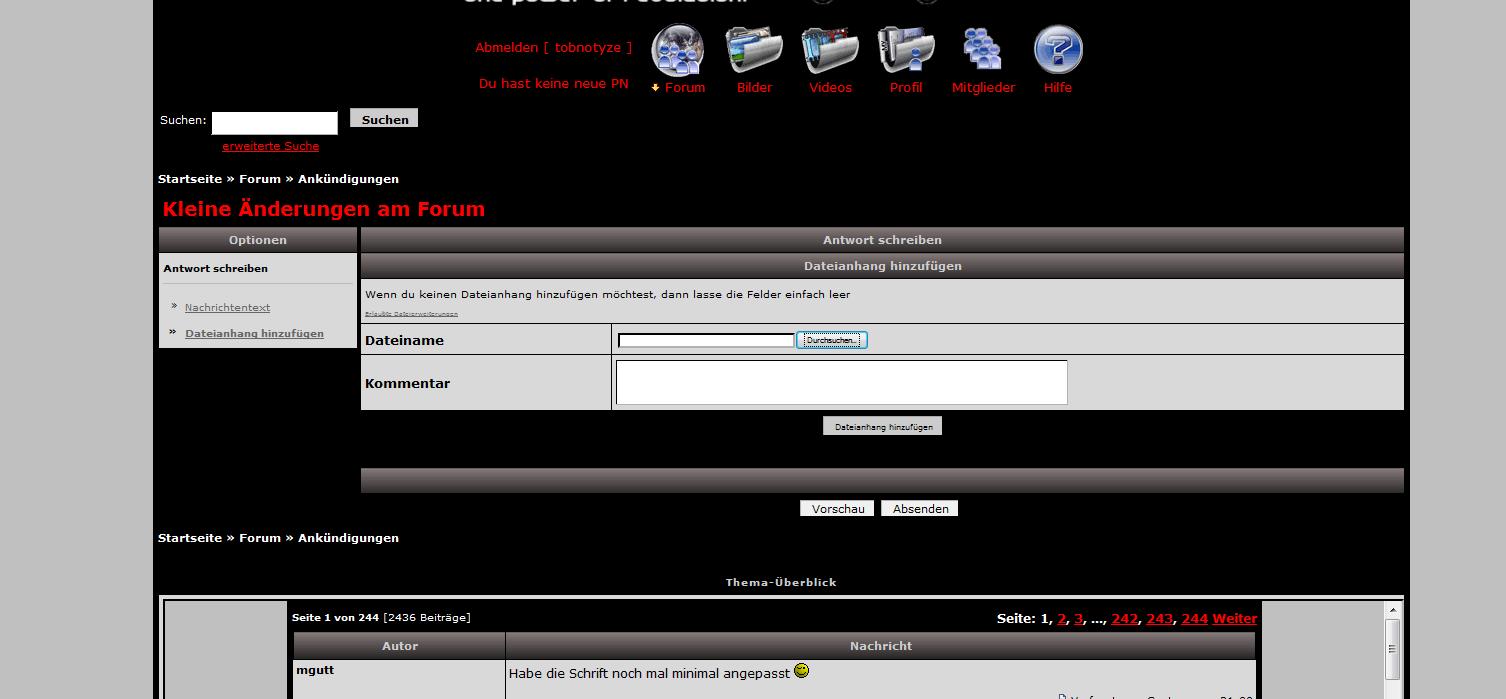Open the Hilfe question mark icon
Screen dimensions: 1506x699
(1058, 50)
